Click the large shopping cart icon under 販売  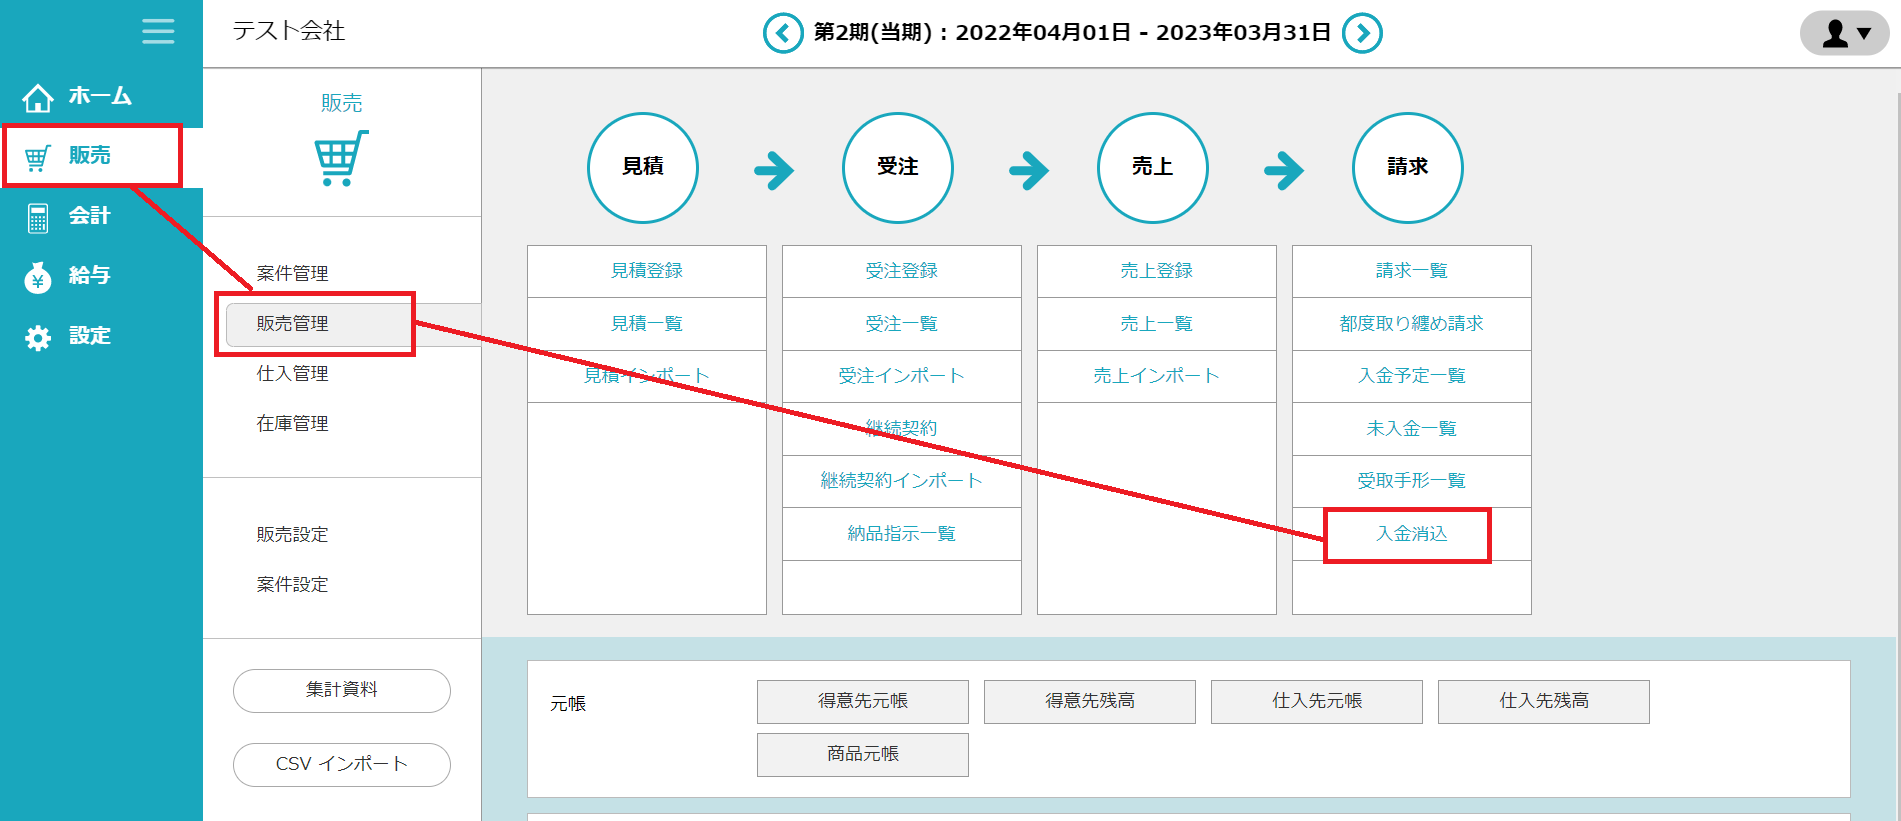click(x=341, y=158)
